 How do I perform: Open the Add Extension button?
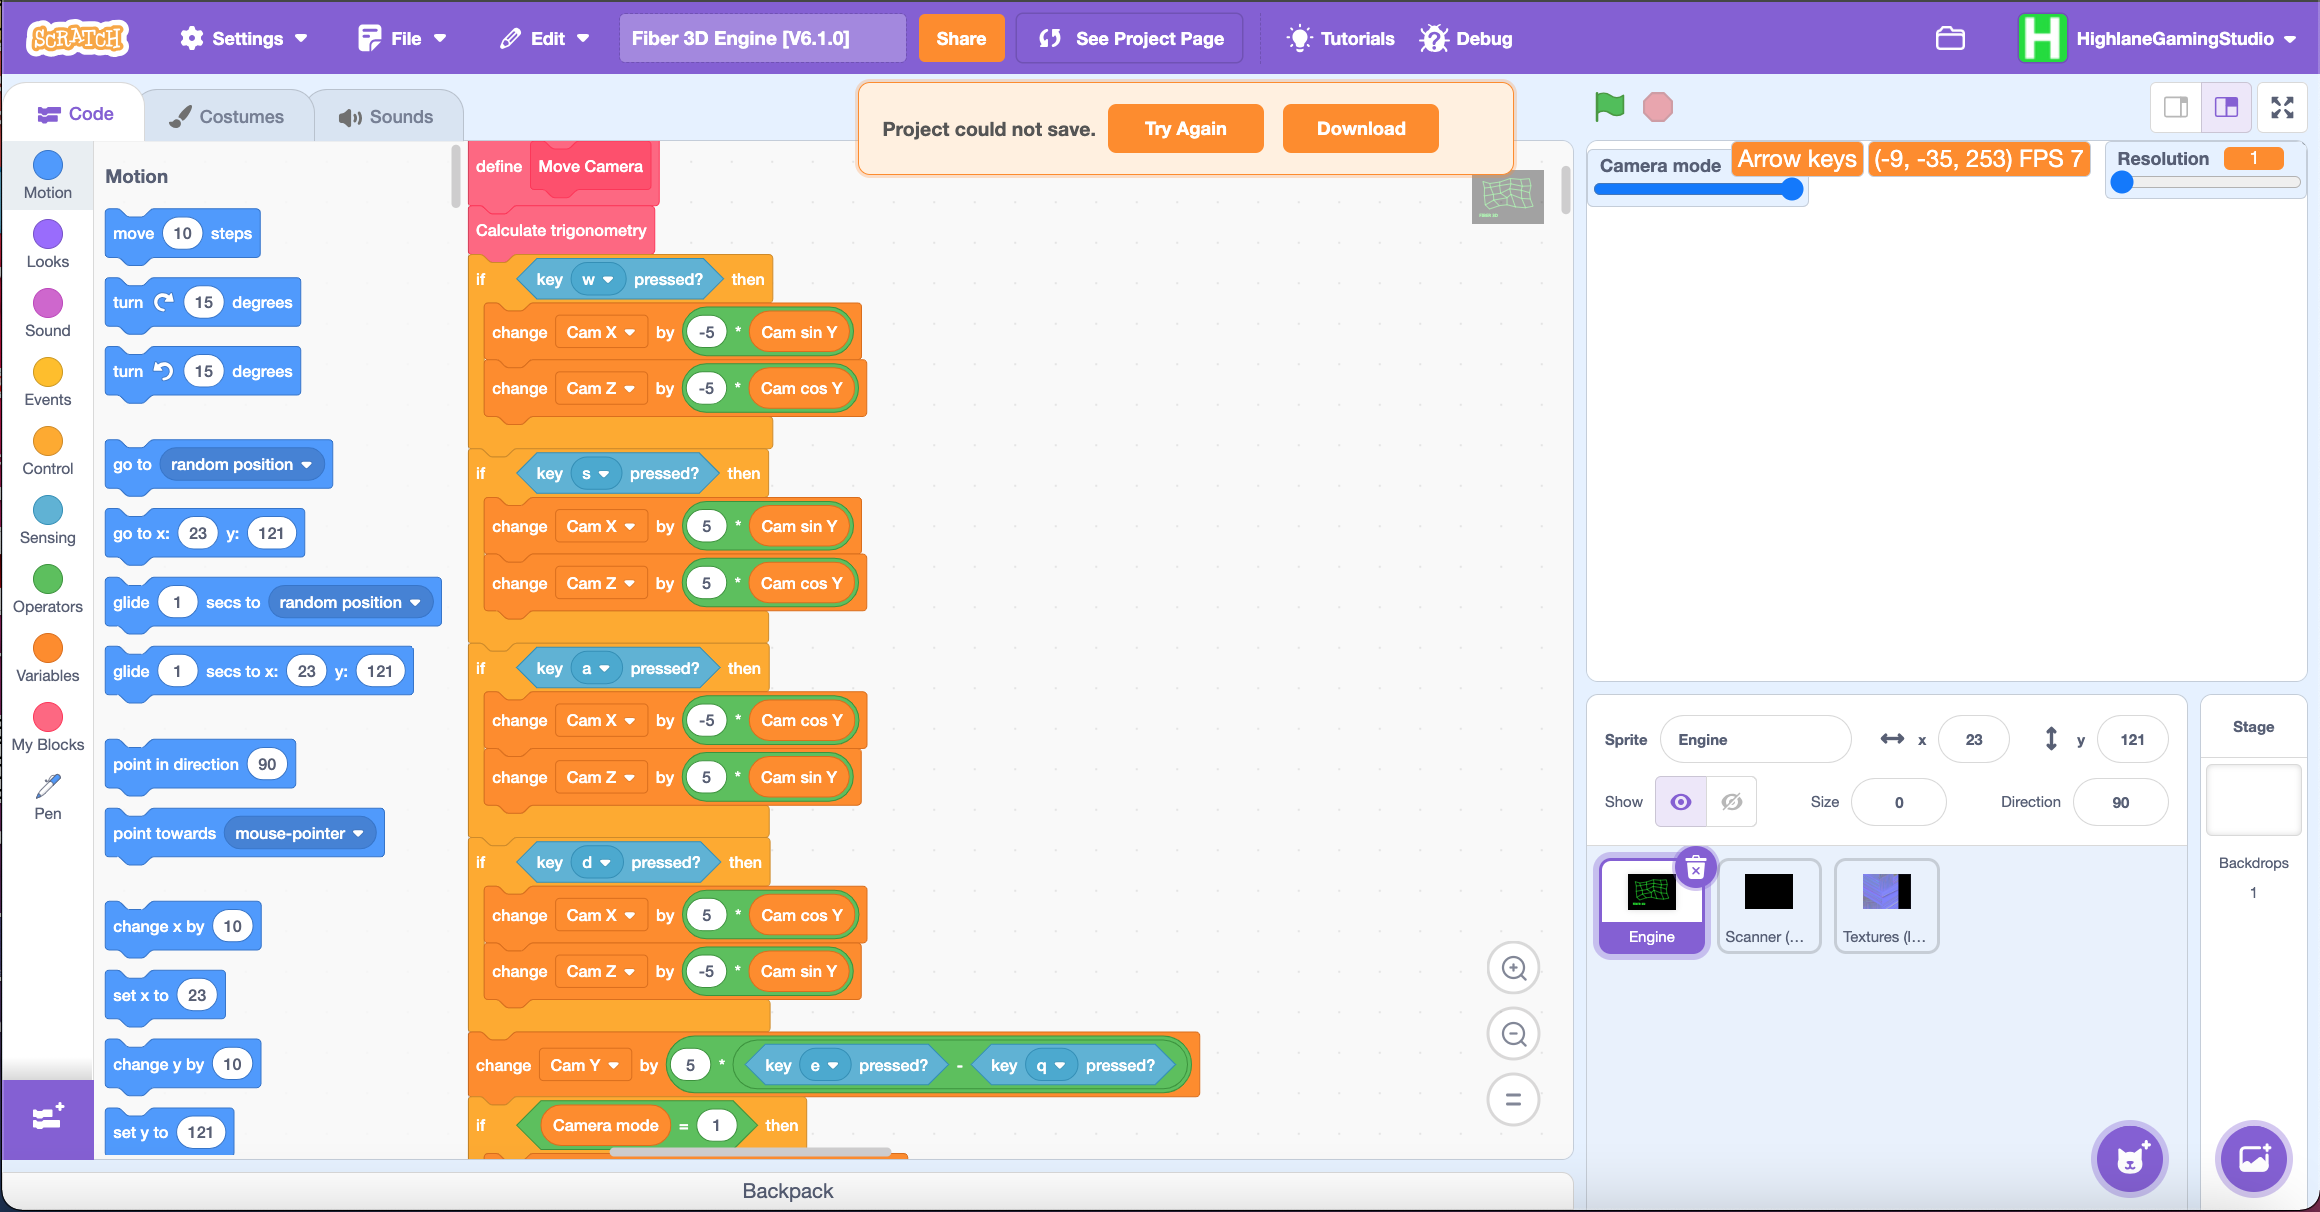pyautogui.click(x=48, y=1118)
